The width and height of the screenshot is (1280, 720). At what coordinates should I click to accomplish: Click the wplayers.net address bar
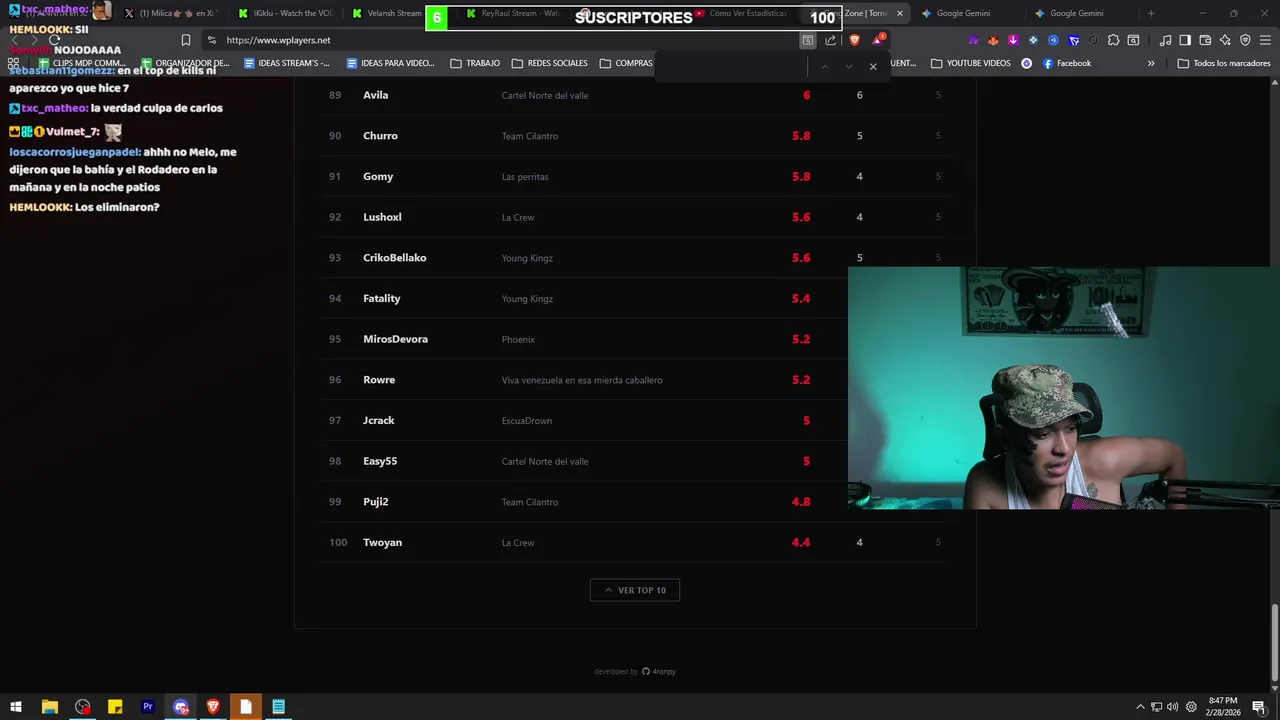(500, 40)
